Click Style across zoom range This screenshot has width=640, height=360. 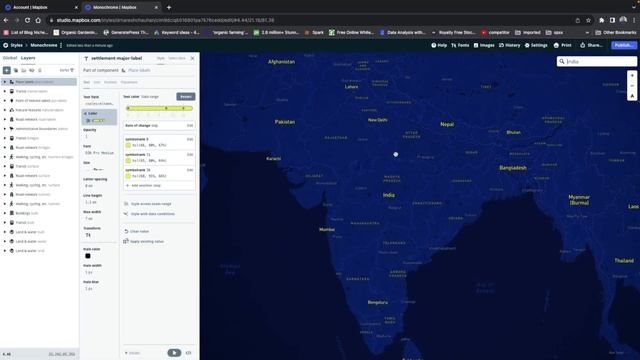tap(148, 204)
